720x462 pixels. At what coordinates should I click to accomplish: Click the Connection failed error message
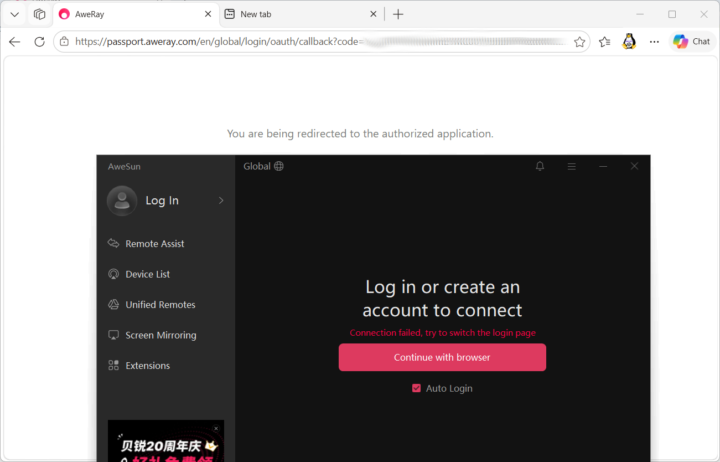click(x=443, y=332)
